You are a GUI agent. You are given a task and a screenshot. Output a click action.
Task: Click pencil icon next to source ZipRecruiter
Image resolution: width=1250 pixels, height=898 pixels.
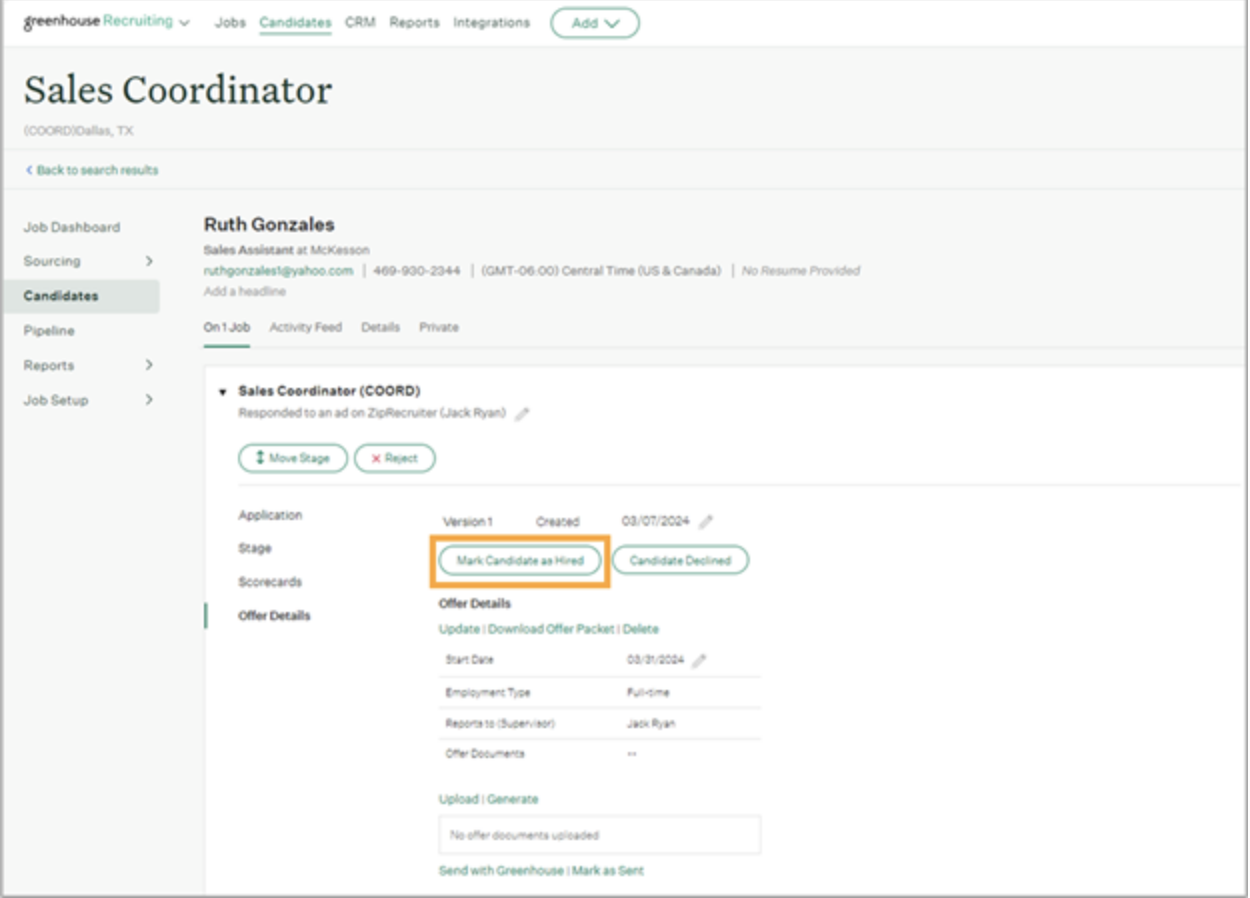click(522, 414)
